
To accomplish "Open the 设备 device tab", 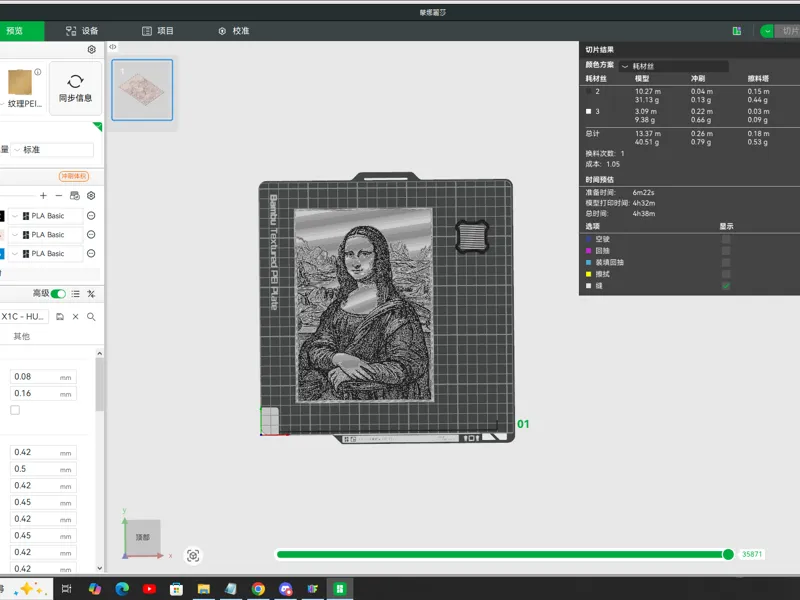I will point(82,31).
